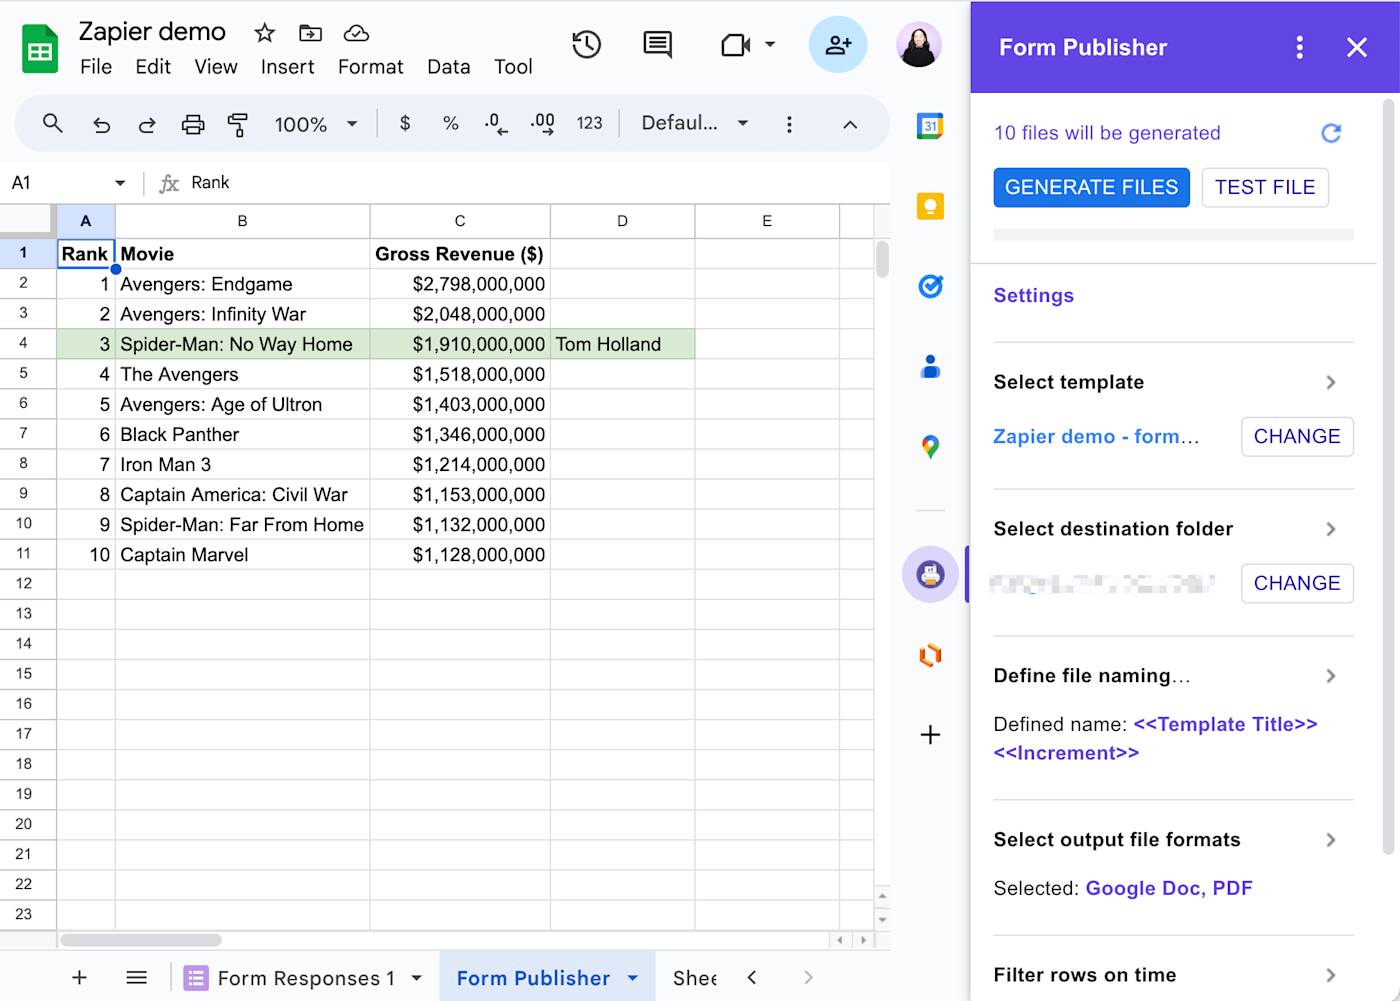Open Form Publisher three-dot options menu

pyautogui.click(x=1299, y=47)
